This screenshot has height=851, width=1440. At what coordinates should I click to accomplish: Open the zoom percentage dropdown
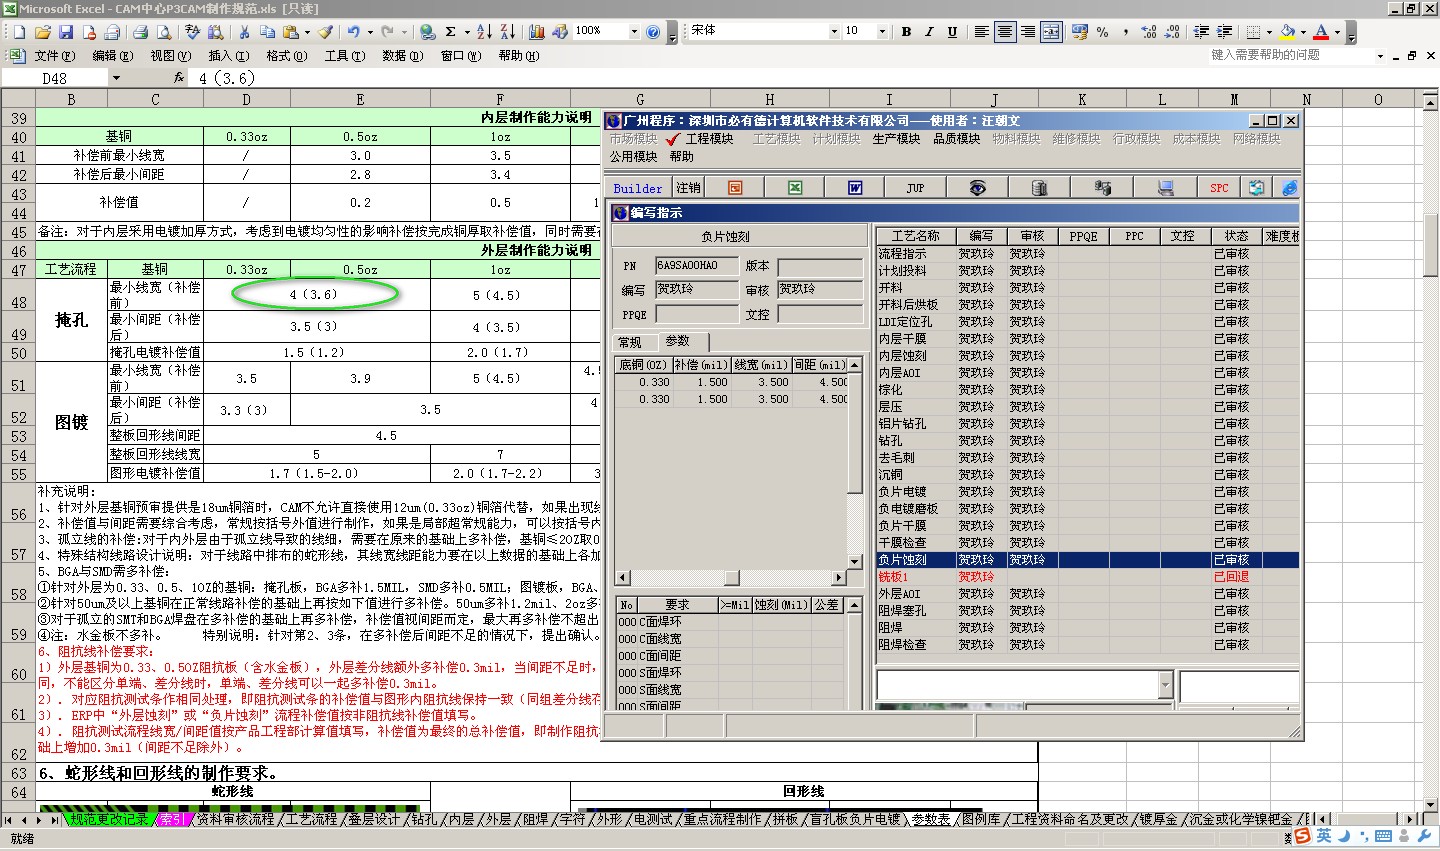tap(633, 32)
